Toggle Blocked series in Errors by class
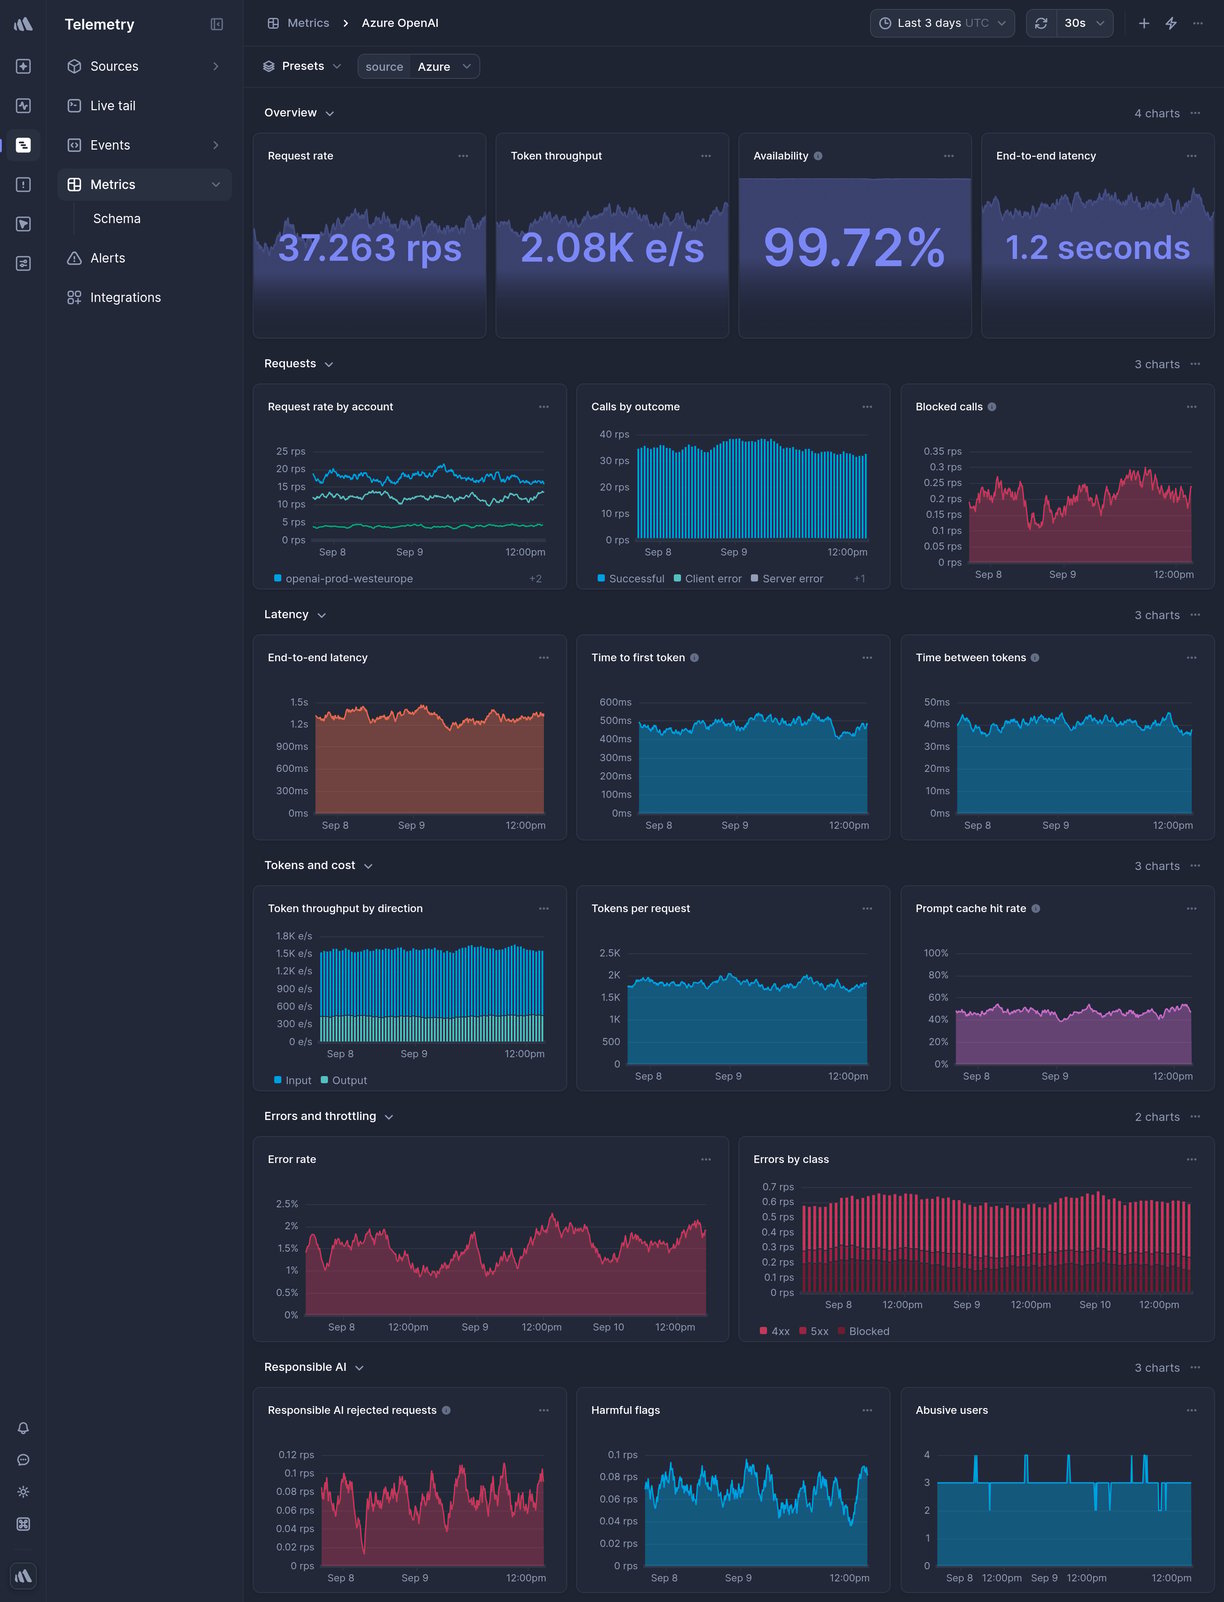Screen dimensions: 1224x1602 point(863,1332)
